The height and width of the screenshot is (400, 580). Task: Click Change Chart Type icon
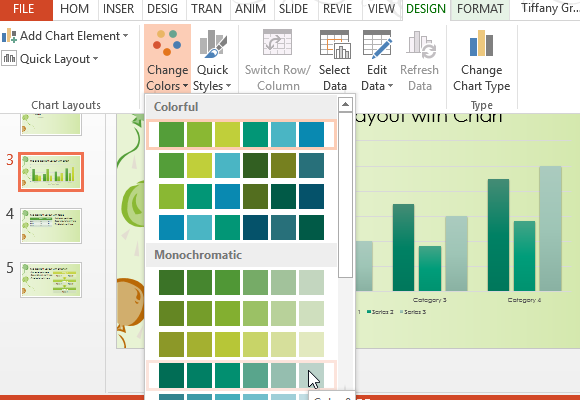[x=481, y=43]
